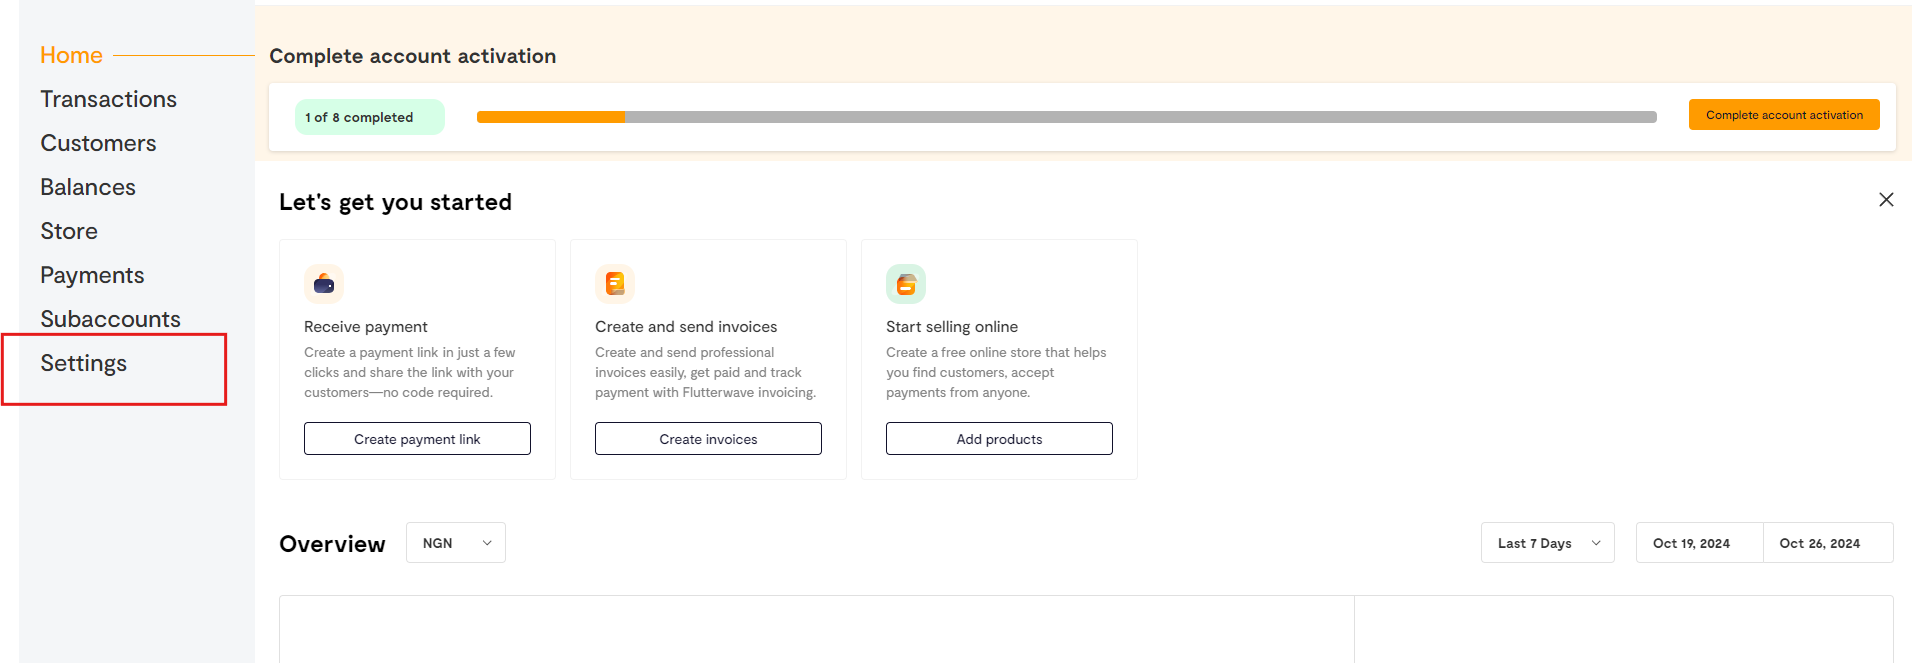Open Customers from the sidebar

click(x=98, y=143)
